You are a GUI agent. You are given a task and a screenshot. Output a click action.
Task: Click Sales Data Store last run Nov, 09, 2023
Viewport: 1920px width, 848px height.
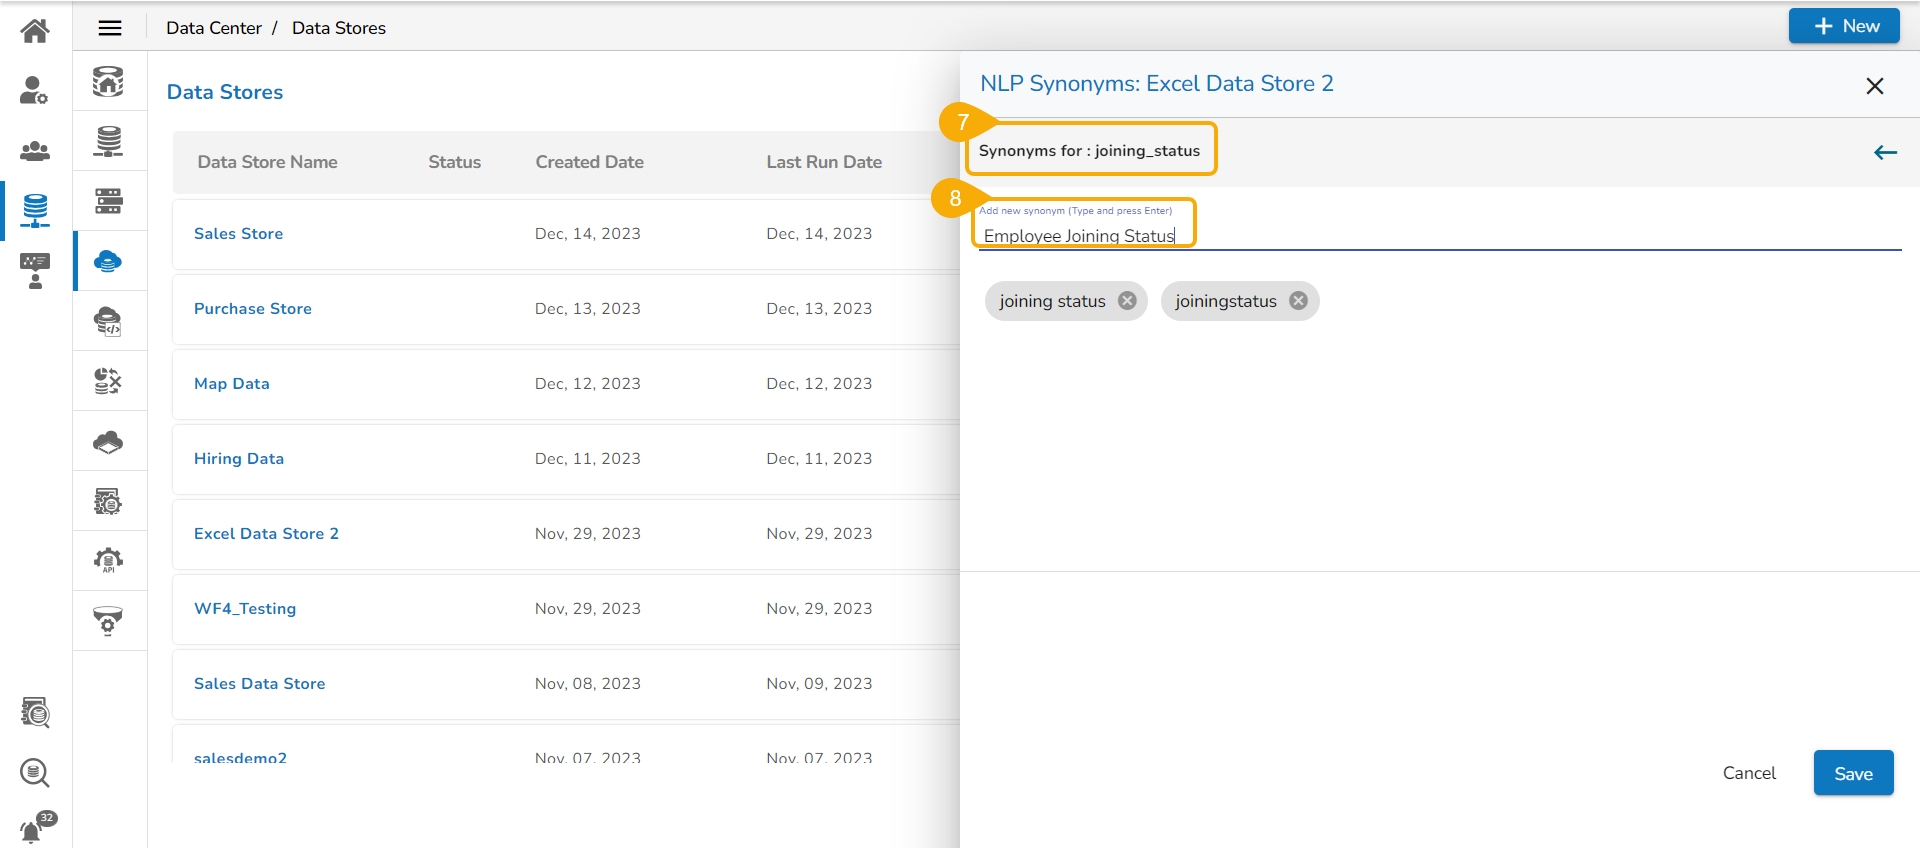819,684
